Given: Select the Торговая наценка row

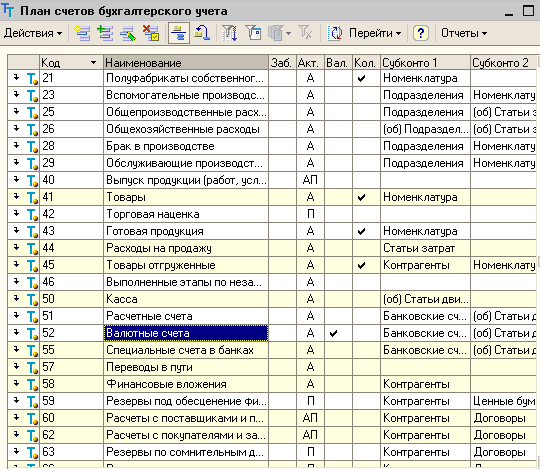Looking at the screenshot, I should tap(272, 214).
